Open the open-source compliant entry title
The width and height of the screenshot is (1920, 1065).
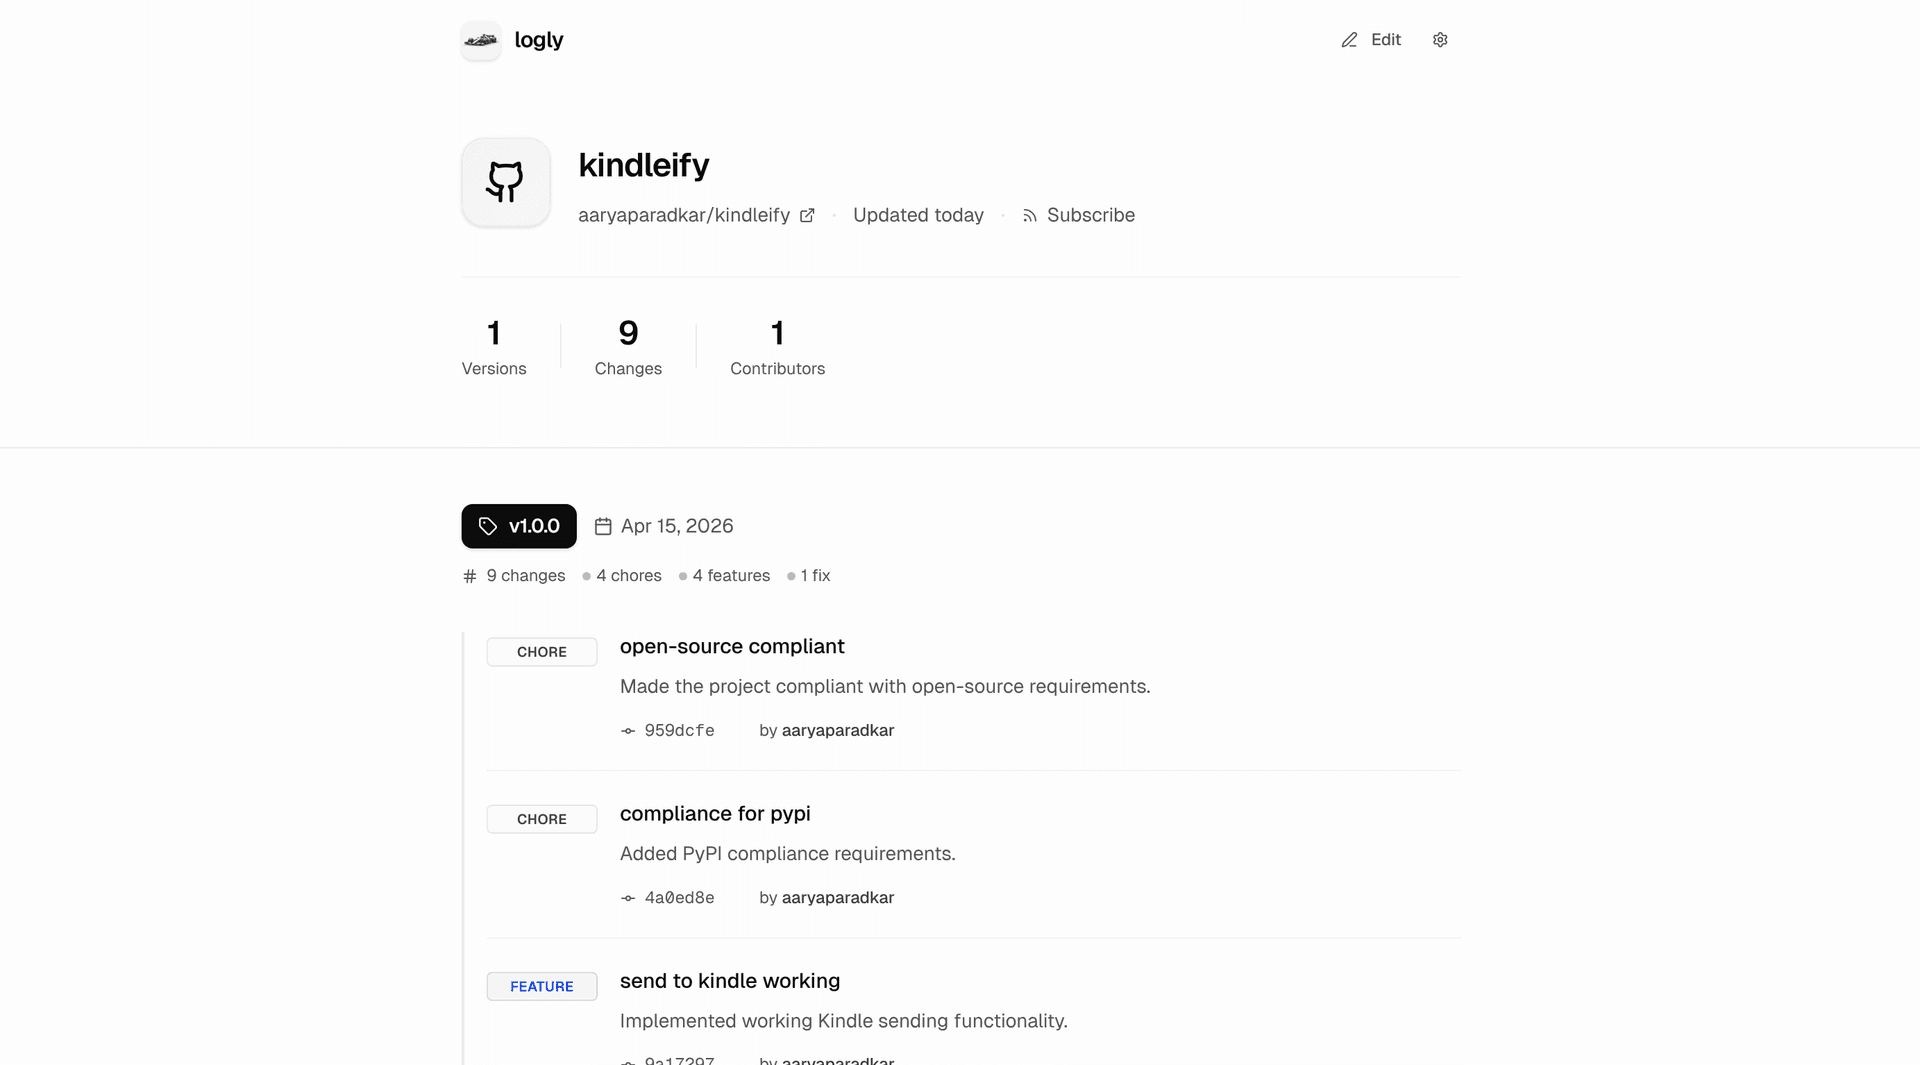pyautogui.click(x=732, y=647)
